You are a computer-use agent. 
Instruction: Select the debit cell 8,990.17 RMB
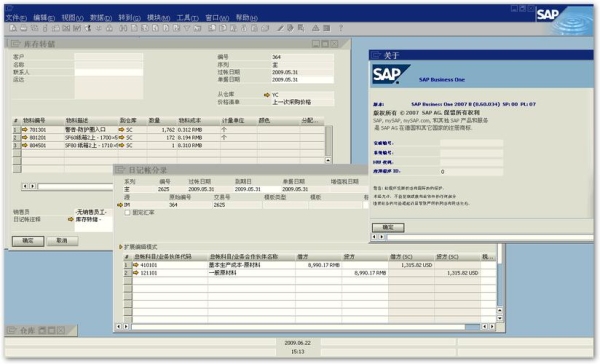318,265
